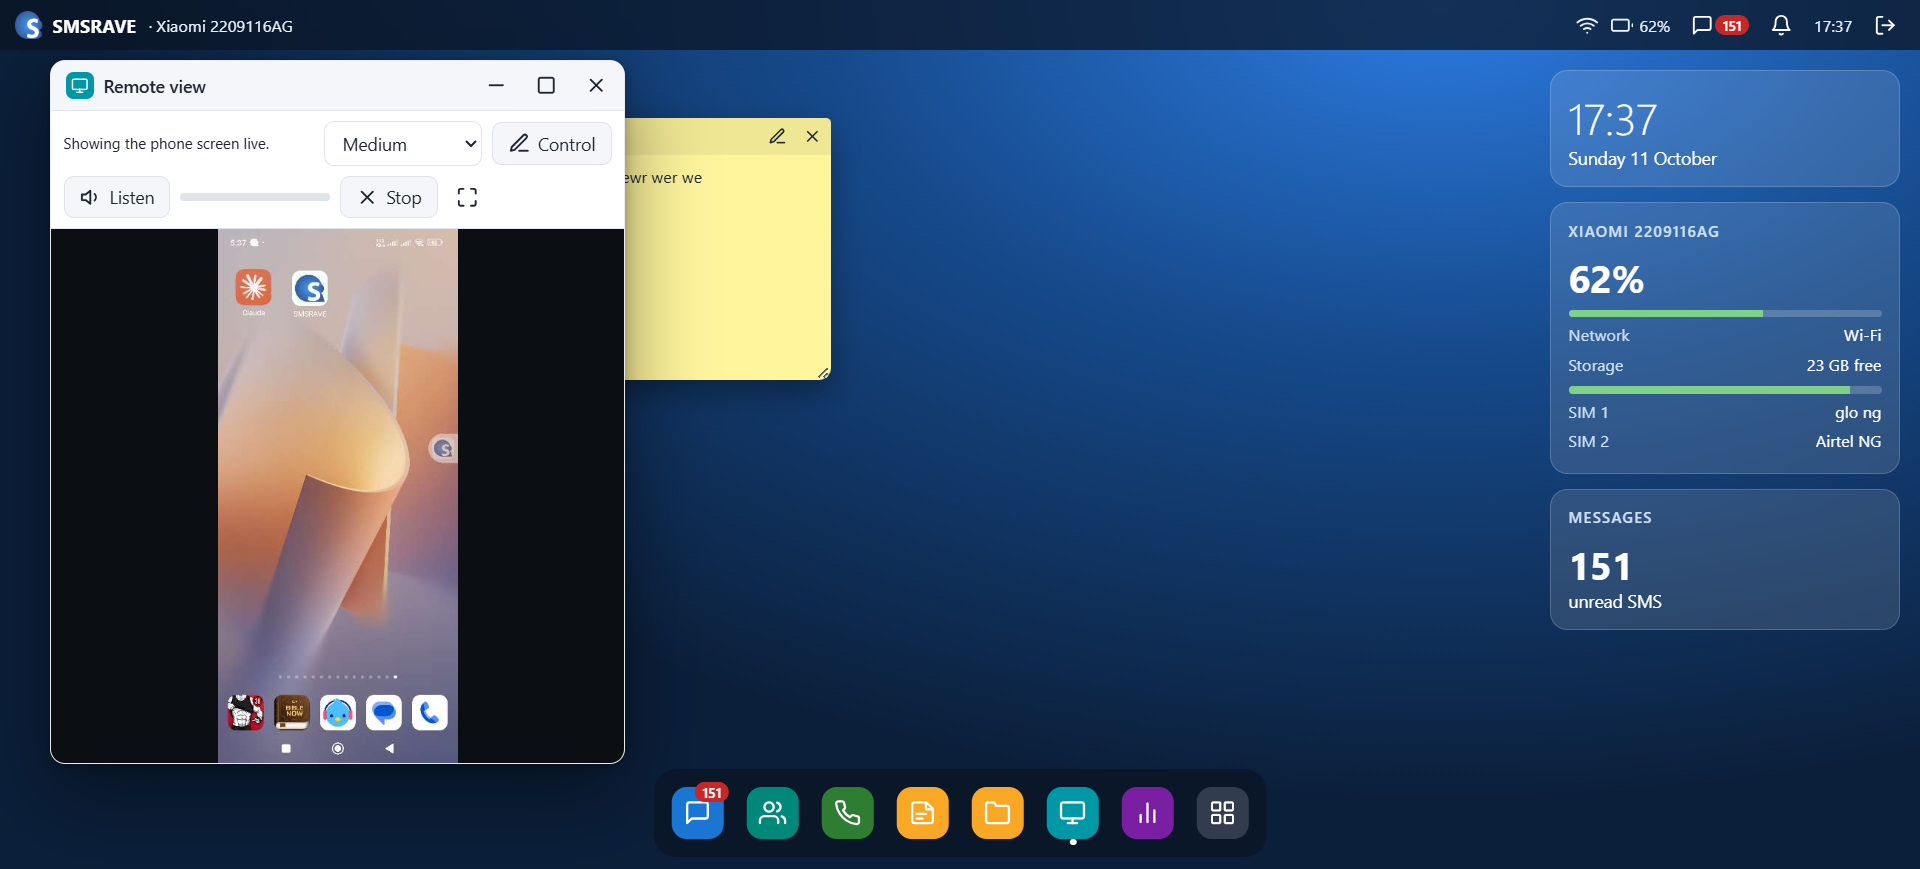Click the notification bell in top bar
Image resolution: width=1920 pixels, height=869 pixels.
(x=1781, y=26)
